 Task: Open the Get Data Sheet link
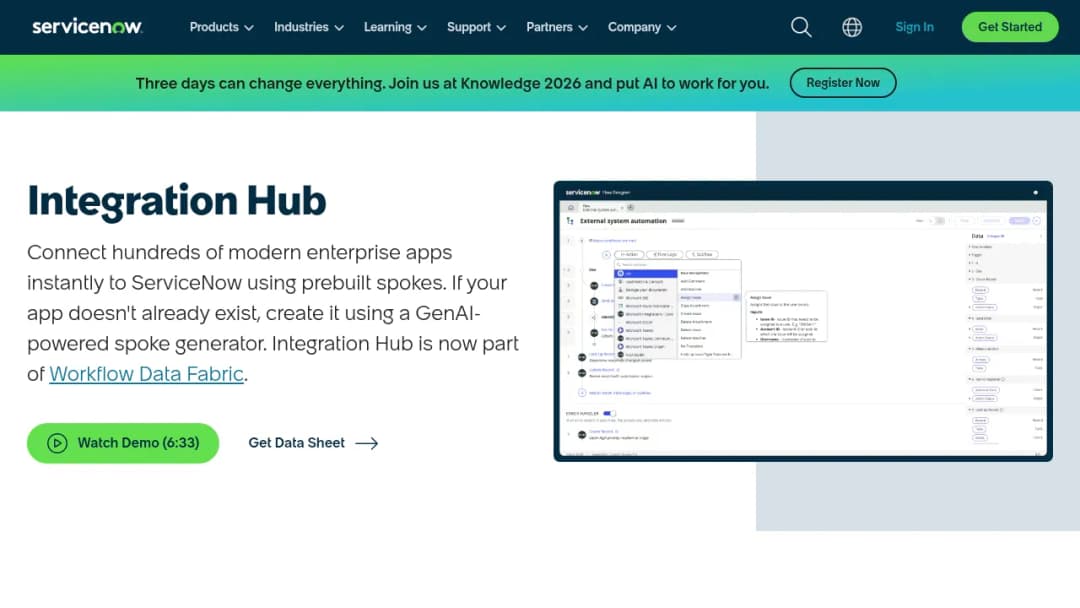[x=313, y=443]
